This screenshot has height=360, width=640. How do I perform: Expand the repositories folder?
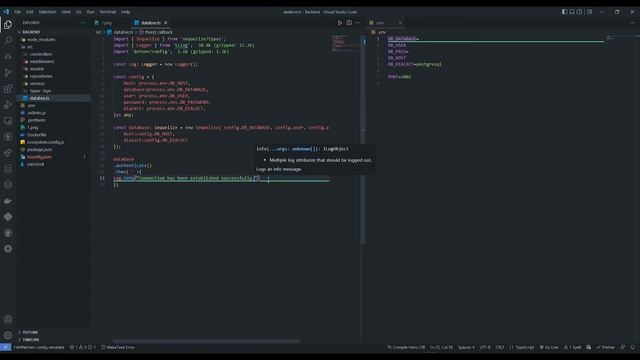click(x=41, y=76)
